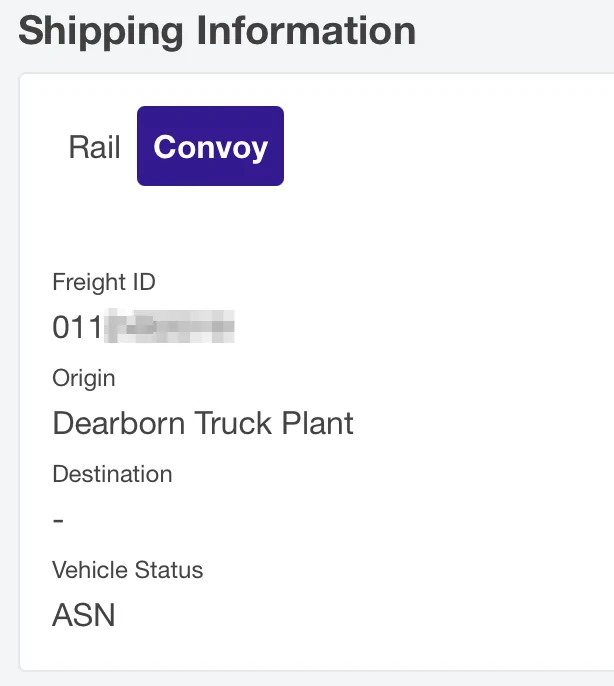
Task: Click the word Information in the heading
Action: click(305, 31)
